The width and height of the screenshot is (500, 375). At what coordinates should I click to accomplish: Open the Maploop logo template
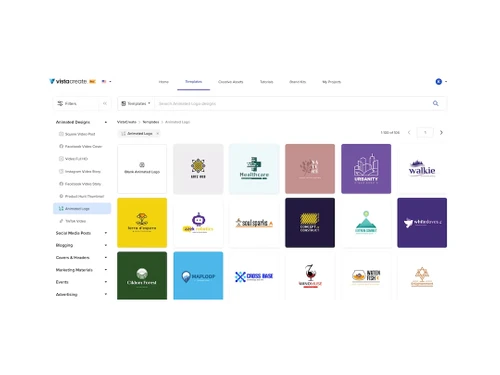[x=198, y=276]
